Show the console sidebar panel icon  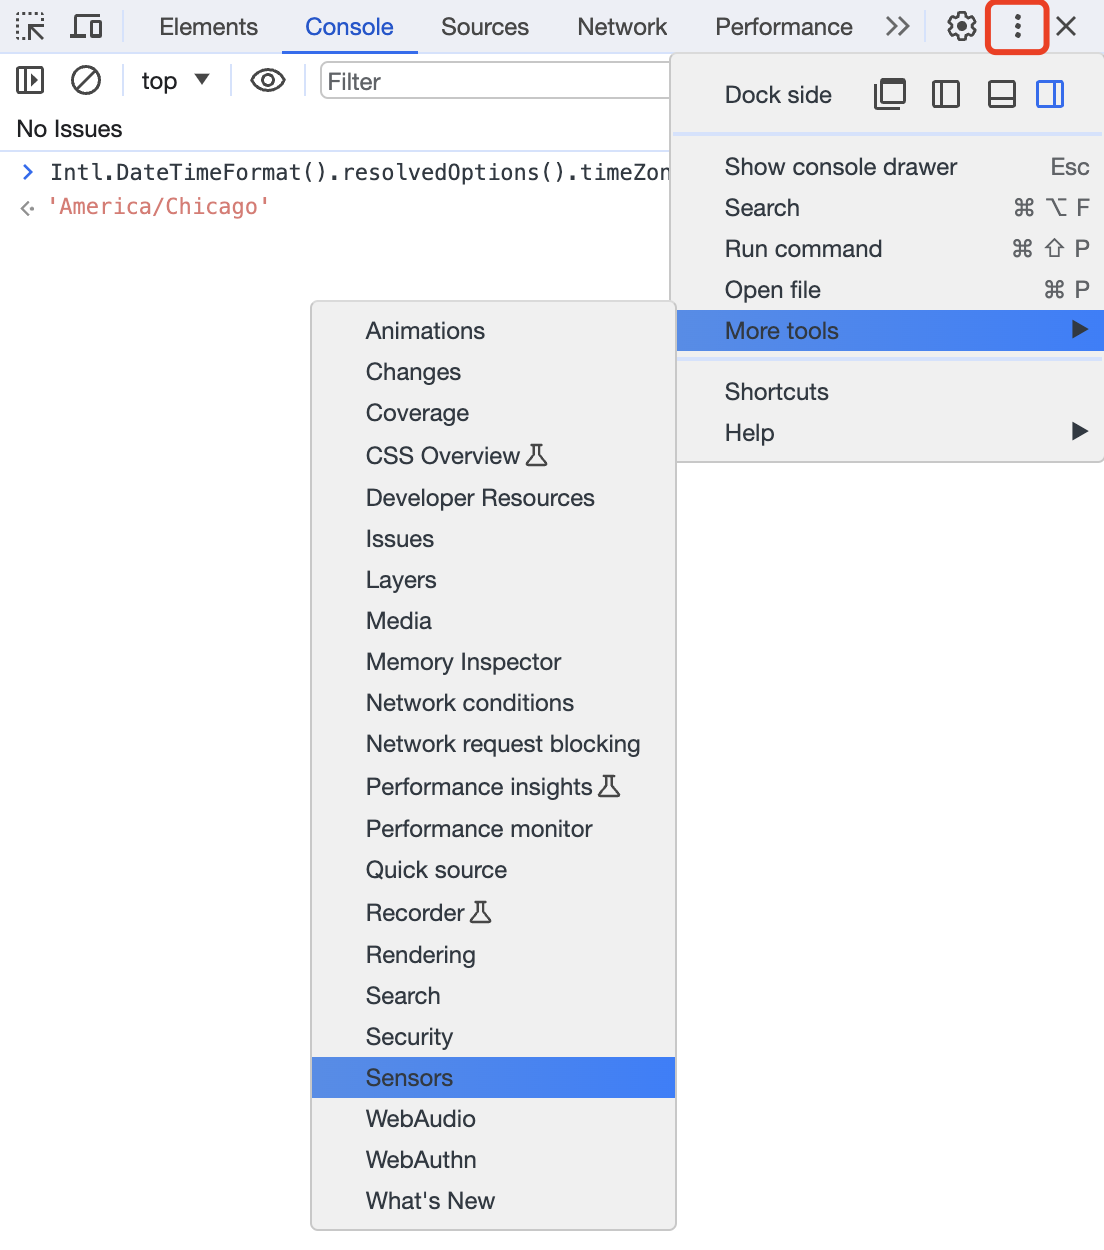(30, 80)
